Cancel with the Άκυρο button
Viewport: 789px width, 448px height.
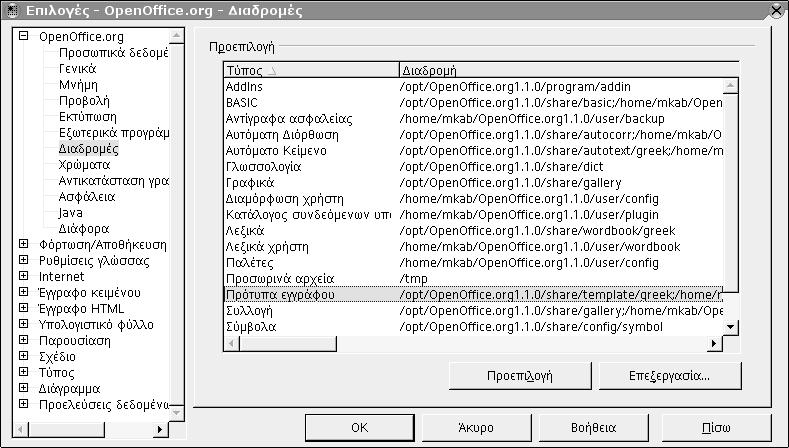[476, 428]
